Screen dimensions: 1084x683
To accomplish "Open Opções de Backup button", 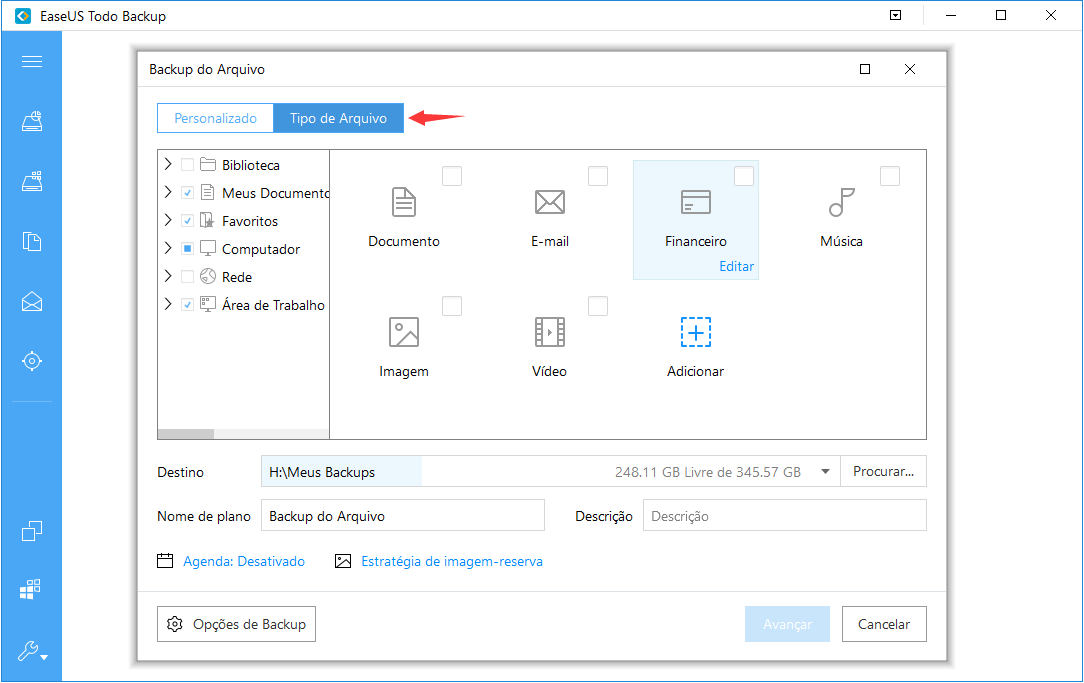I will [x=236, y=624].
